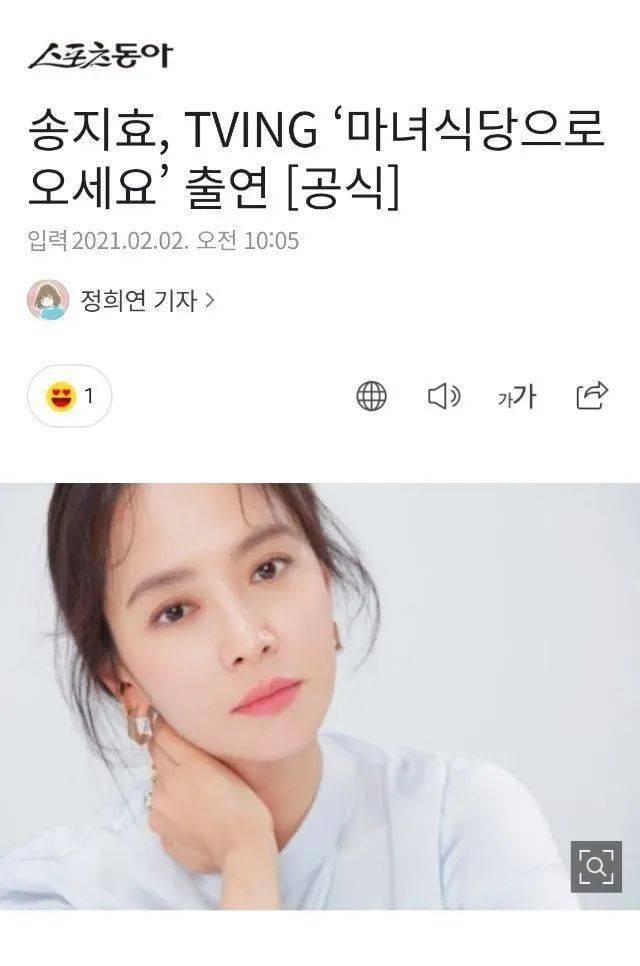Viewport: 640px width, 966px height.
Task: Expand the reporter chevron arrow
Action: click(x=209, y=301)
